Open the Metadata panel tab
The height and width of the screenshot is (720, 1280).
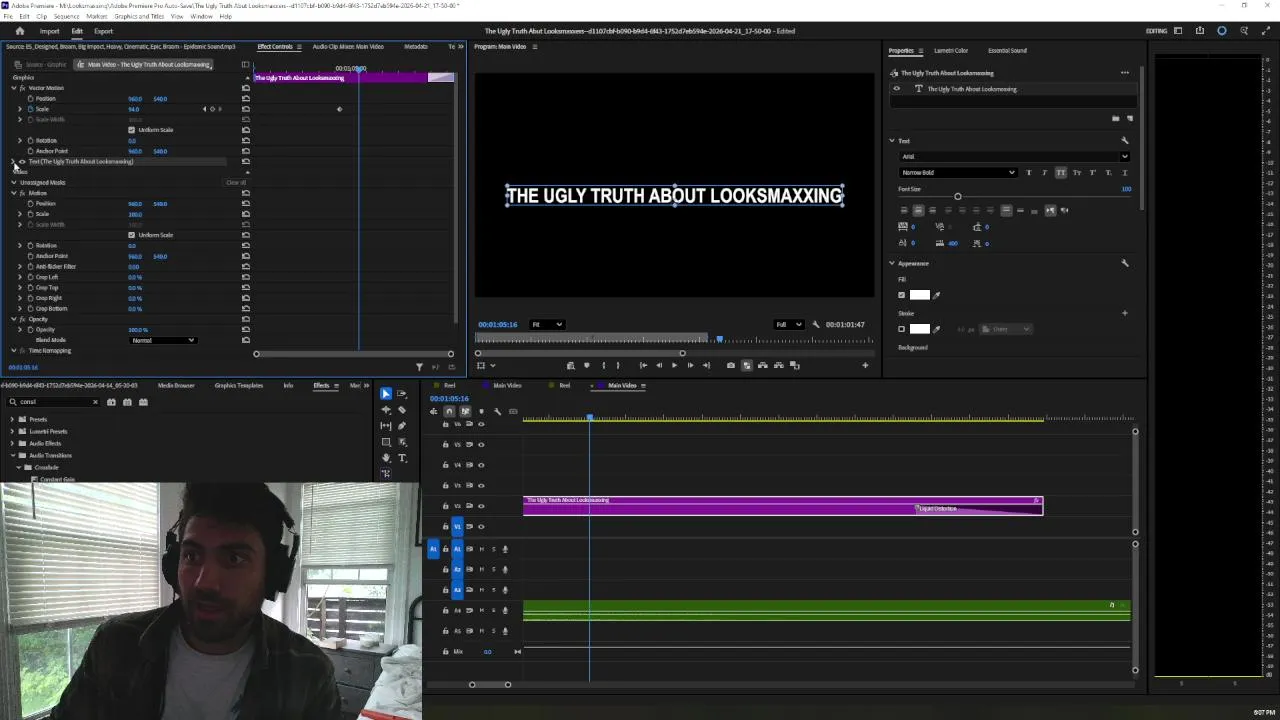tap(416, 47)
